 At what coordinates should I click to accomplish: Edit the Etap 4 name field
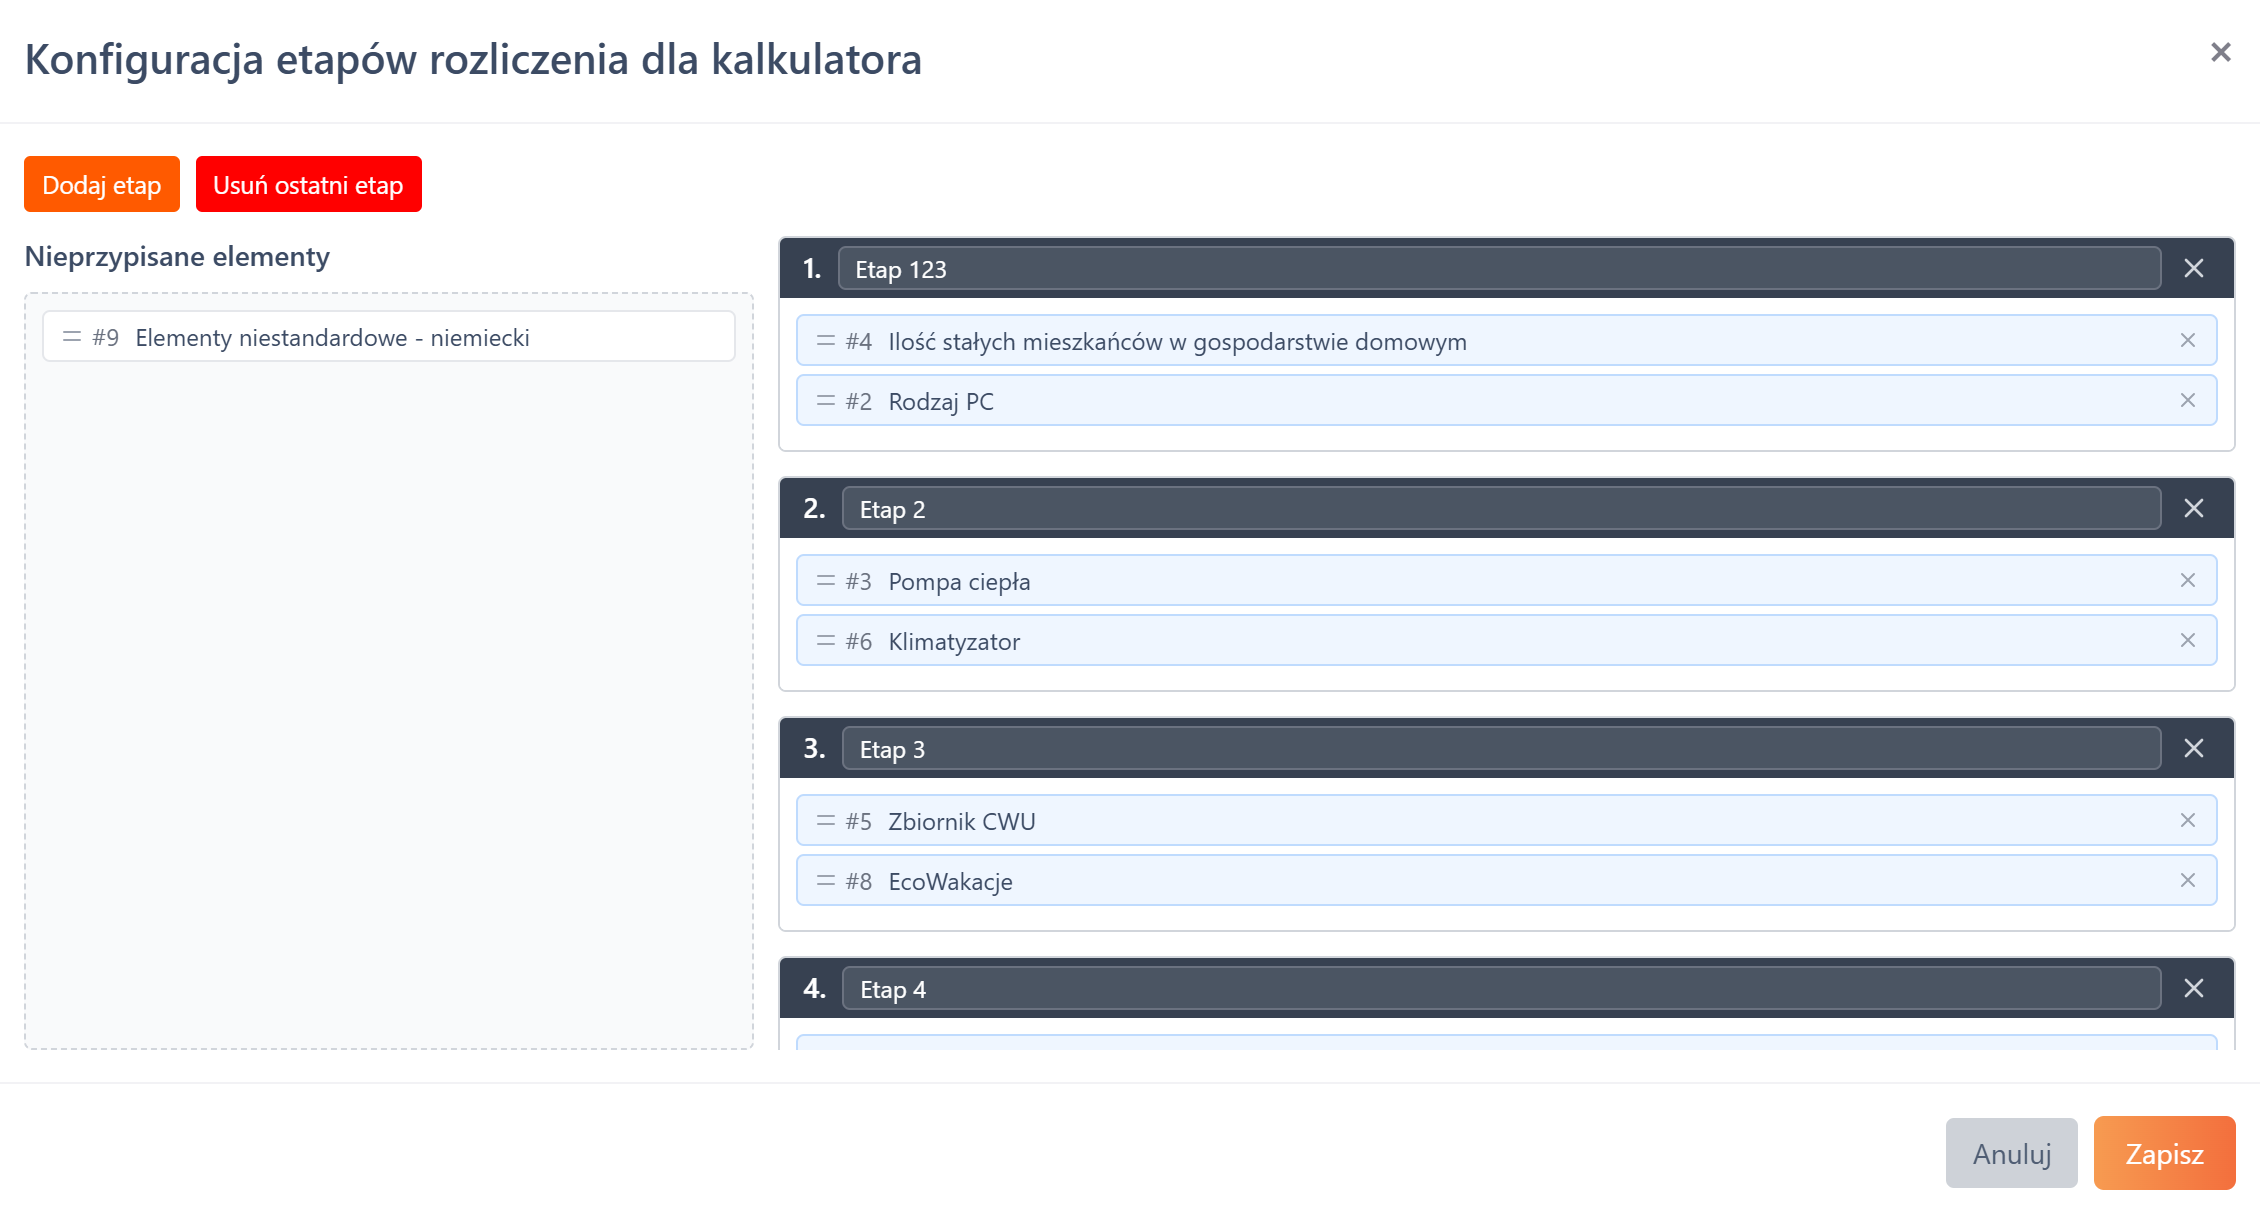point(1500,989)
